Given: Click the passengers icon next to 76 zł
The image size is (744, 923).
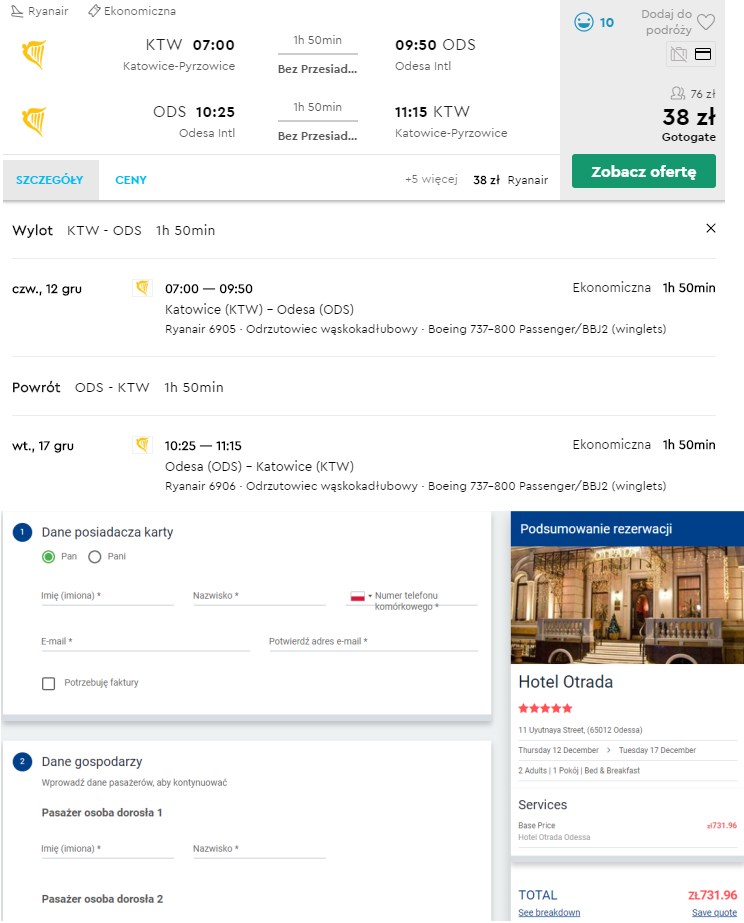Looking at the screenshot, I should 677,93.
